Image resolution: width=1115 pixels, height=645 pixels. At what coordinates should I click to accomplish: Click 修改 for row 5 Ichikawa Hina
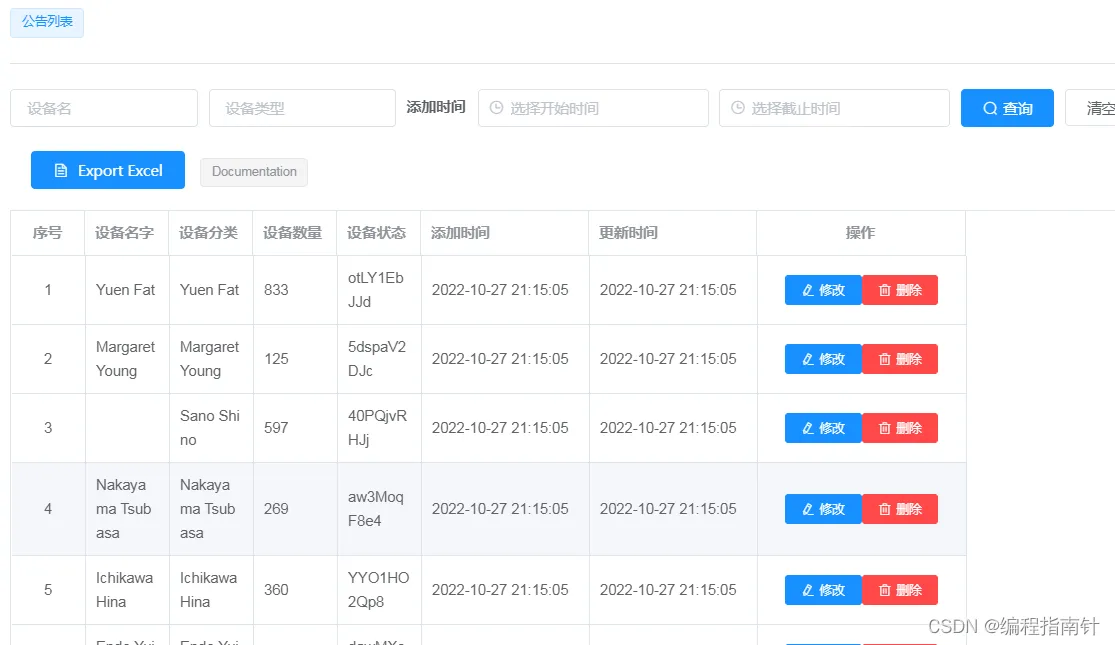pos(823,590)
